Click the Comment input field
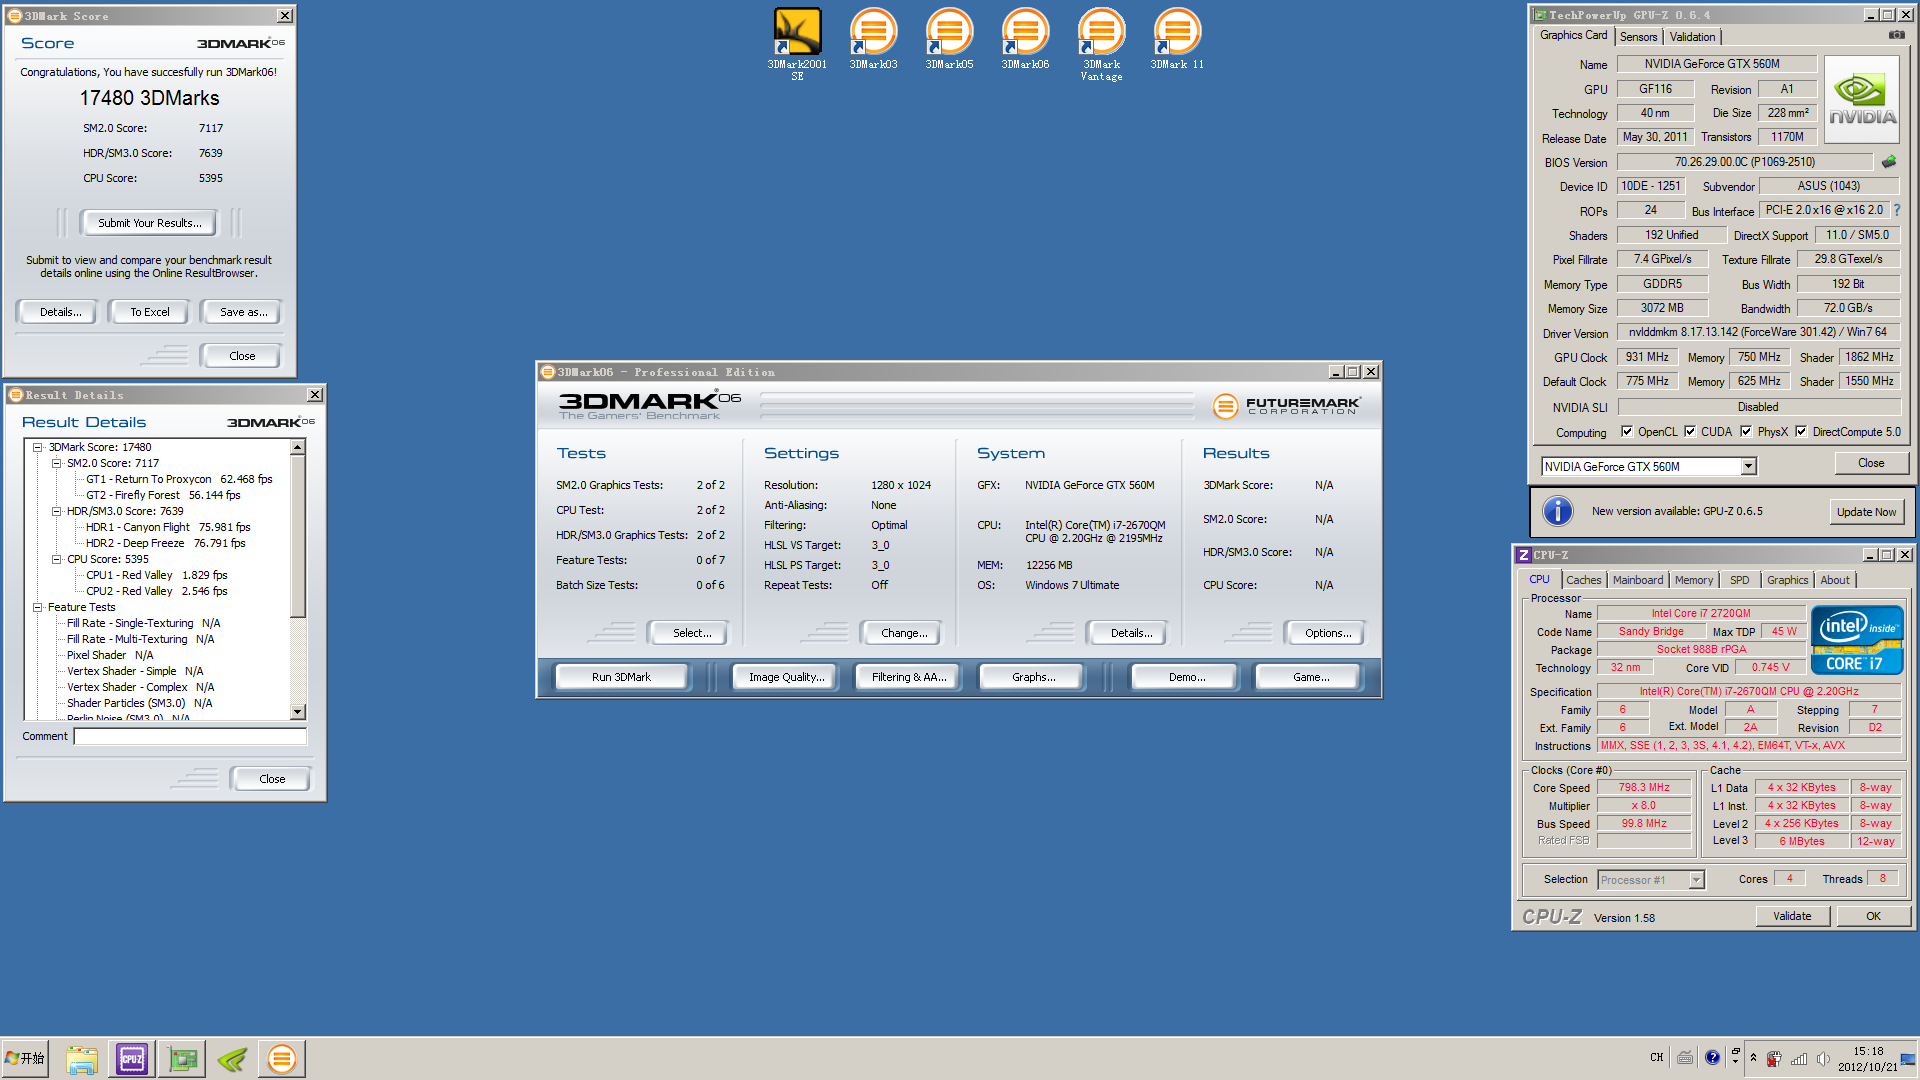The image size is (1920, 1080). point(190,736)
